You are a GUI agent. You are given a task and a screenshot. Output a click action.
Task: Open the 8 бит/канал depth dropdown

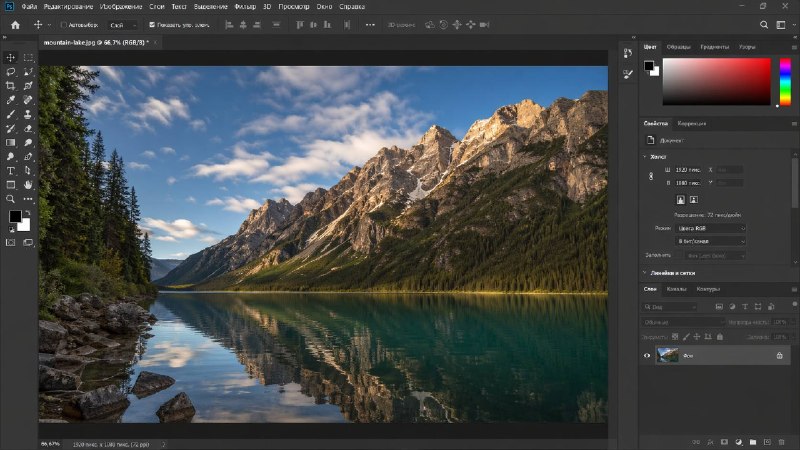click(x=711, y=241)
